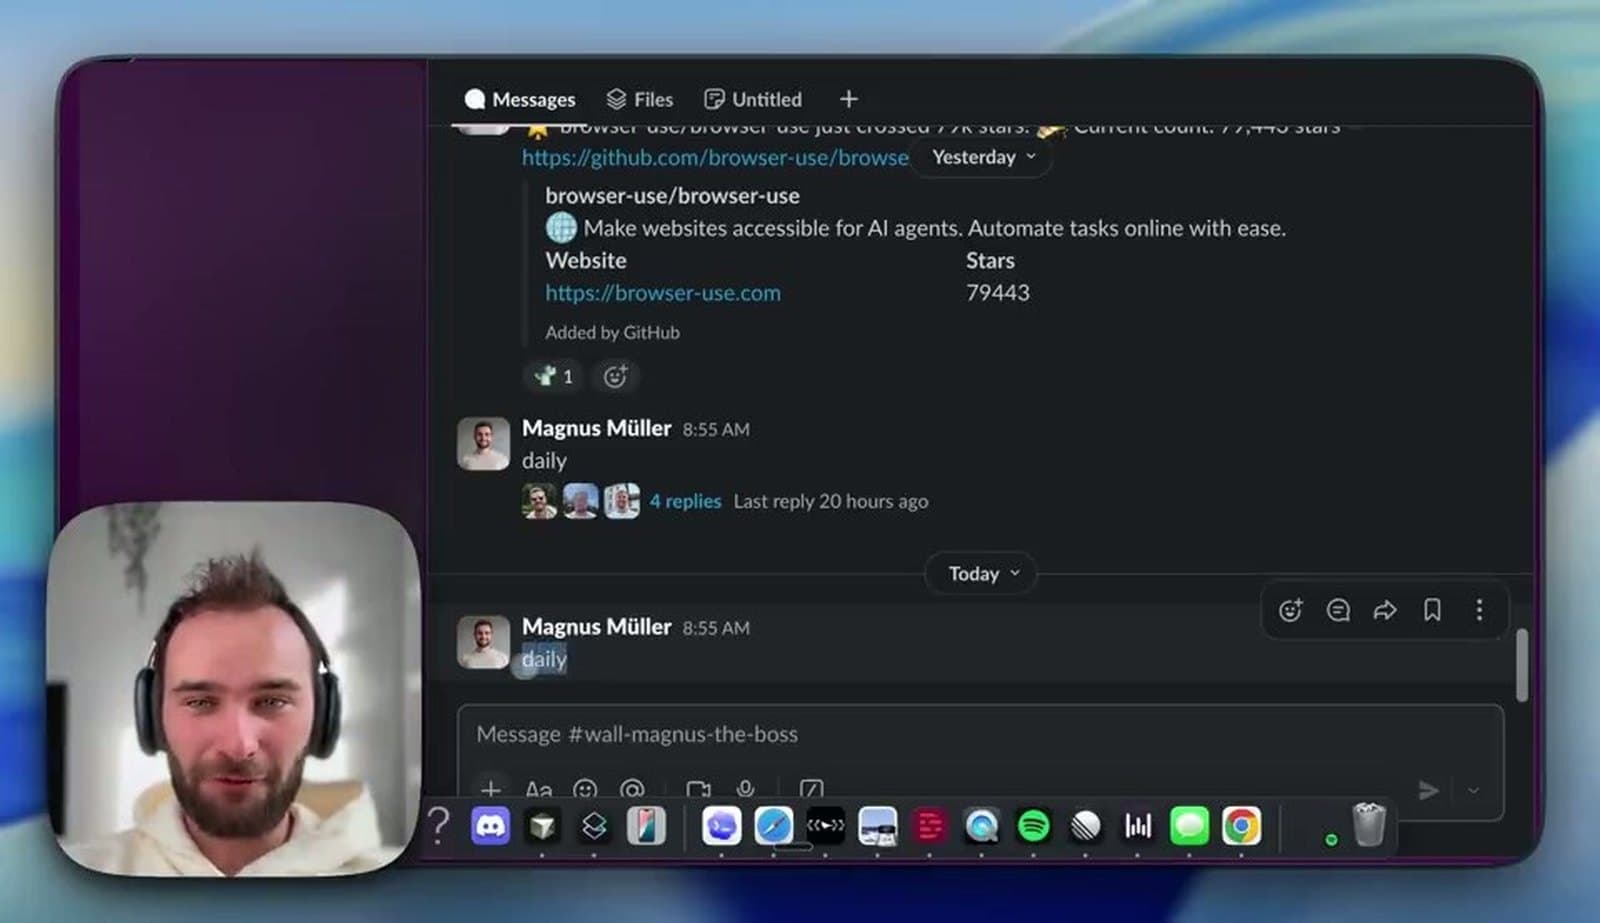Open slash shortcuts in composer
This screenshot has width=1600, height=923.
[811, 789]
